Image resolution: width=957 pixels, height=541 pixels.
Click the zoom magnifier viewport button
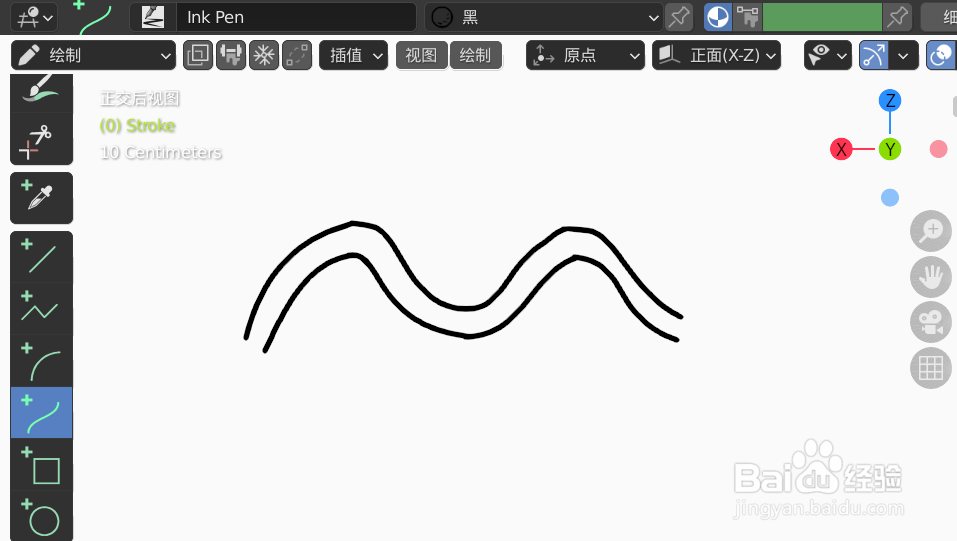(931, 231)
